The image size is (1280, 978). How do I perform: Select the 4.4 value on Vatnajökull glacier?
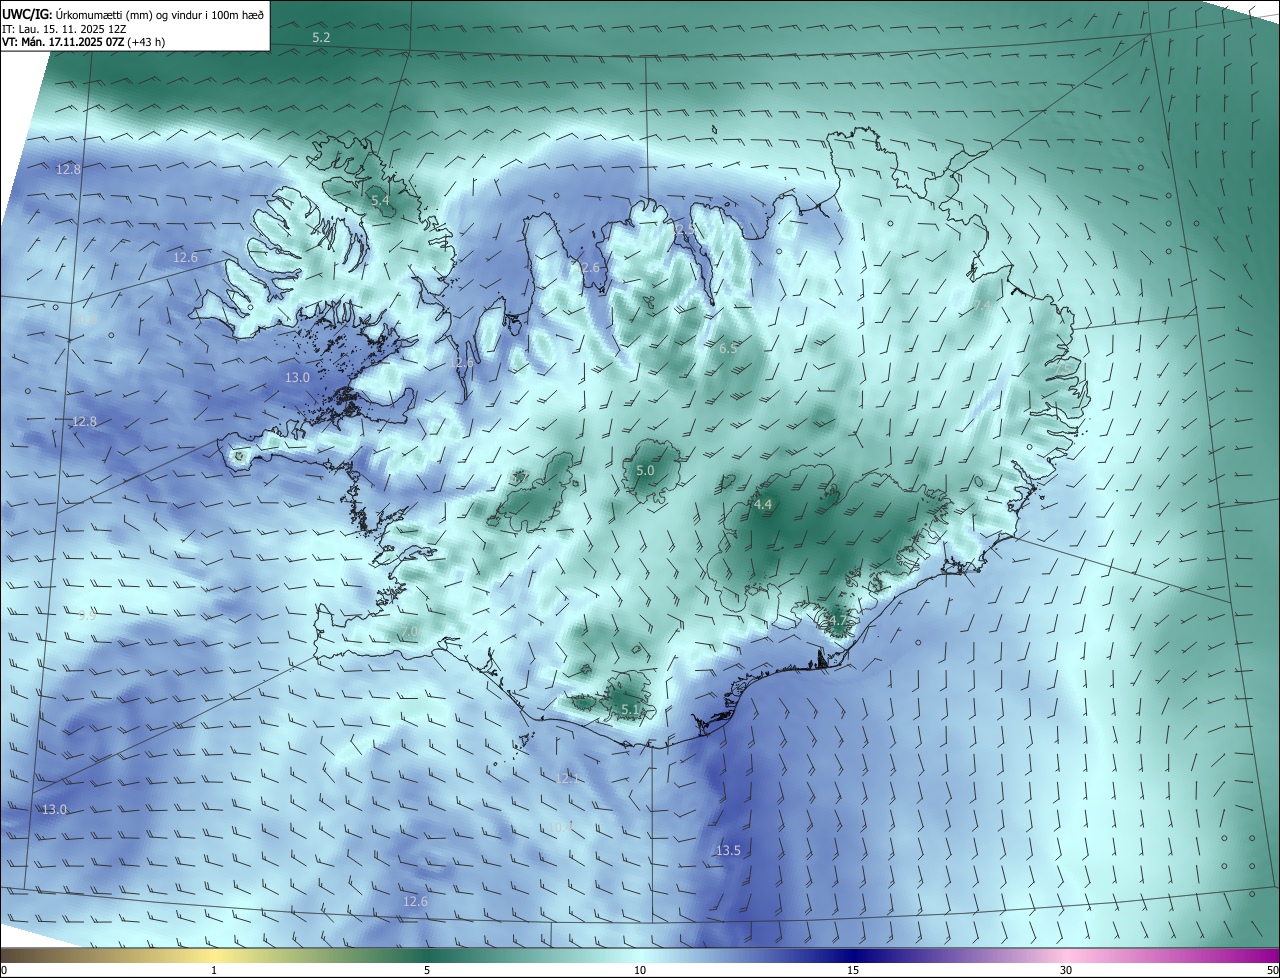[763, 505]
